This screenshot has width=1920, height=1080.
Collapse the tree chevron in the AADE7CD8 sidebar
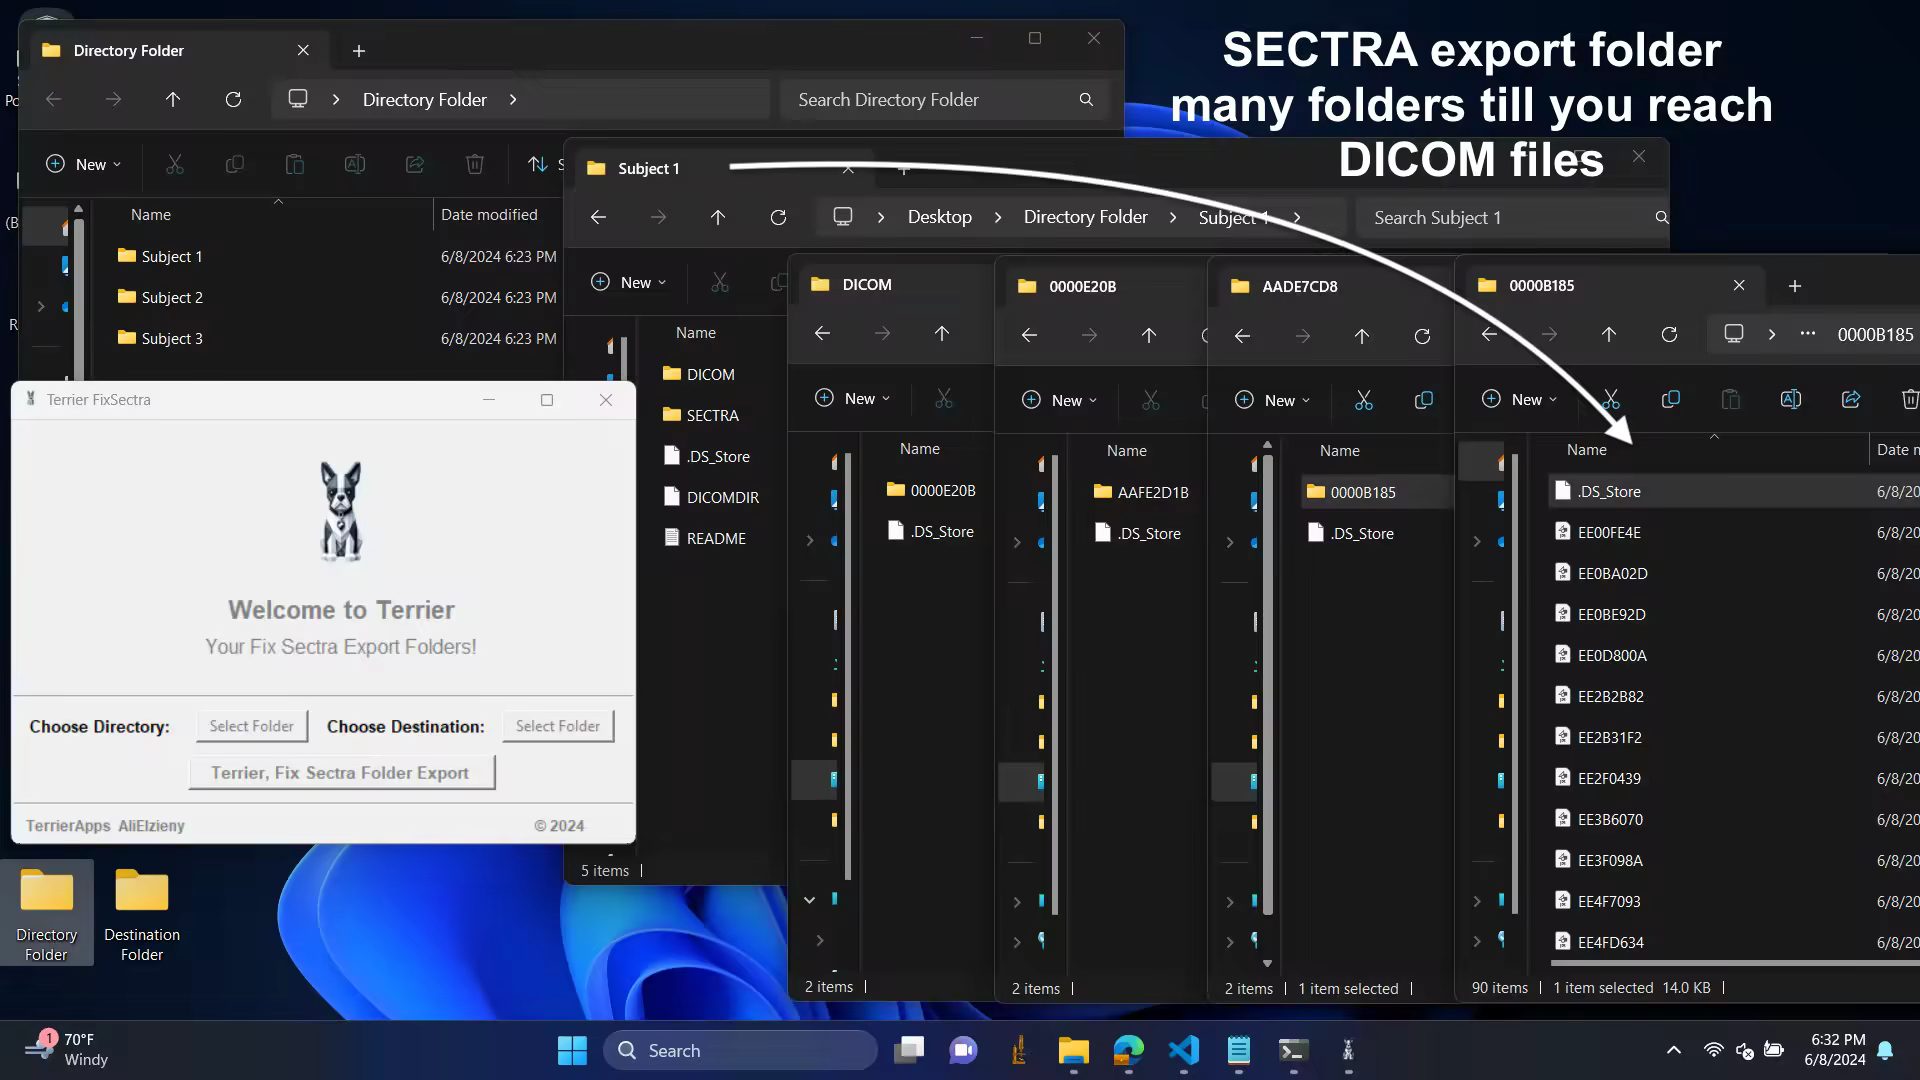[x=1230, y=541]
